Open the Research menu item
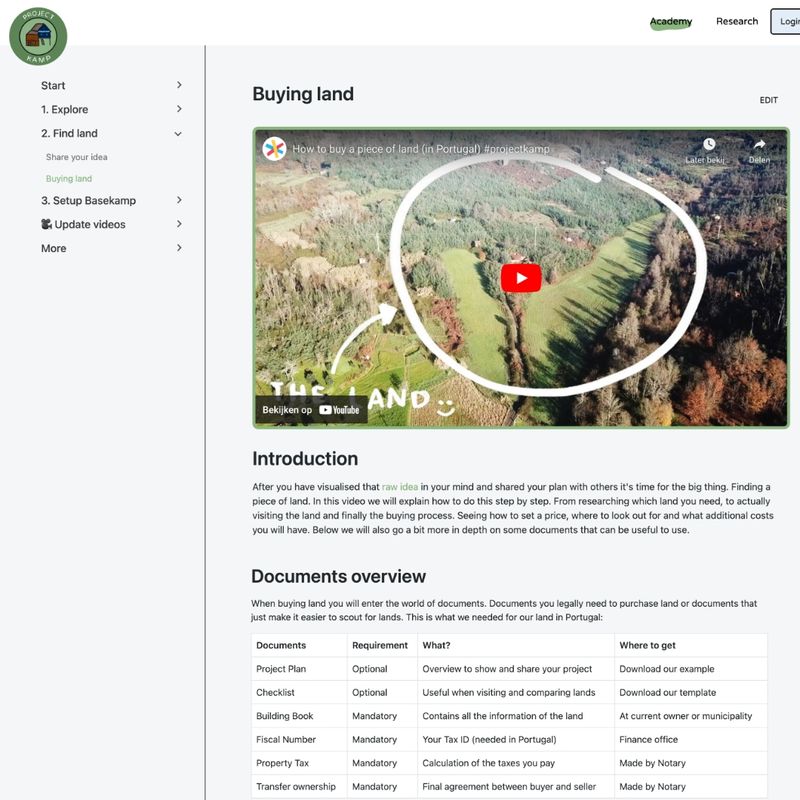 (x=737, y=22)
